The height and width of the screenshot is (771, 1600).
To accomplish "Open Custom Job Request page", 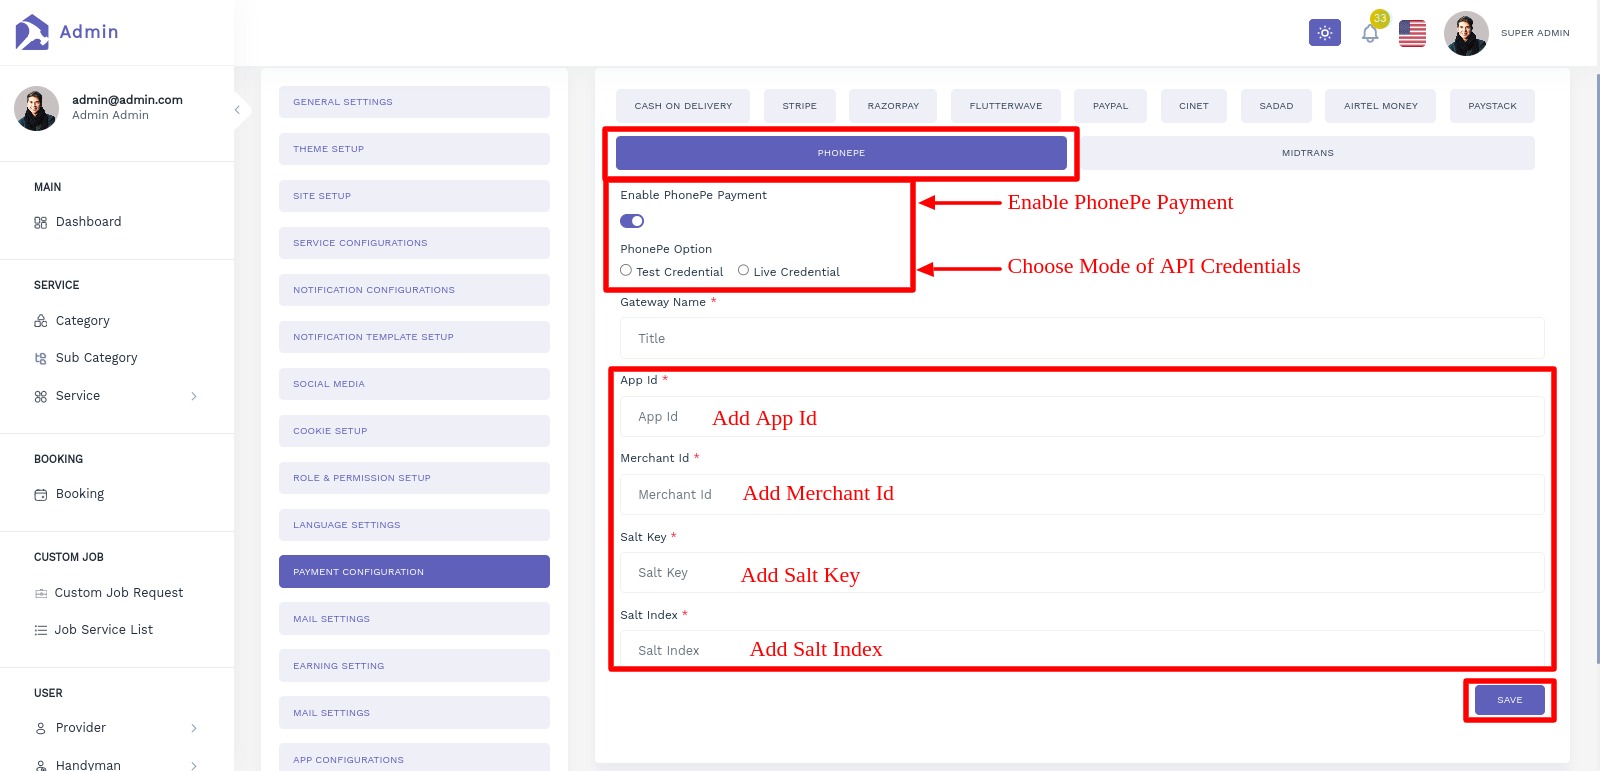I will tap(119, 593).
